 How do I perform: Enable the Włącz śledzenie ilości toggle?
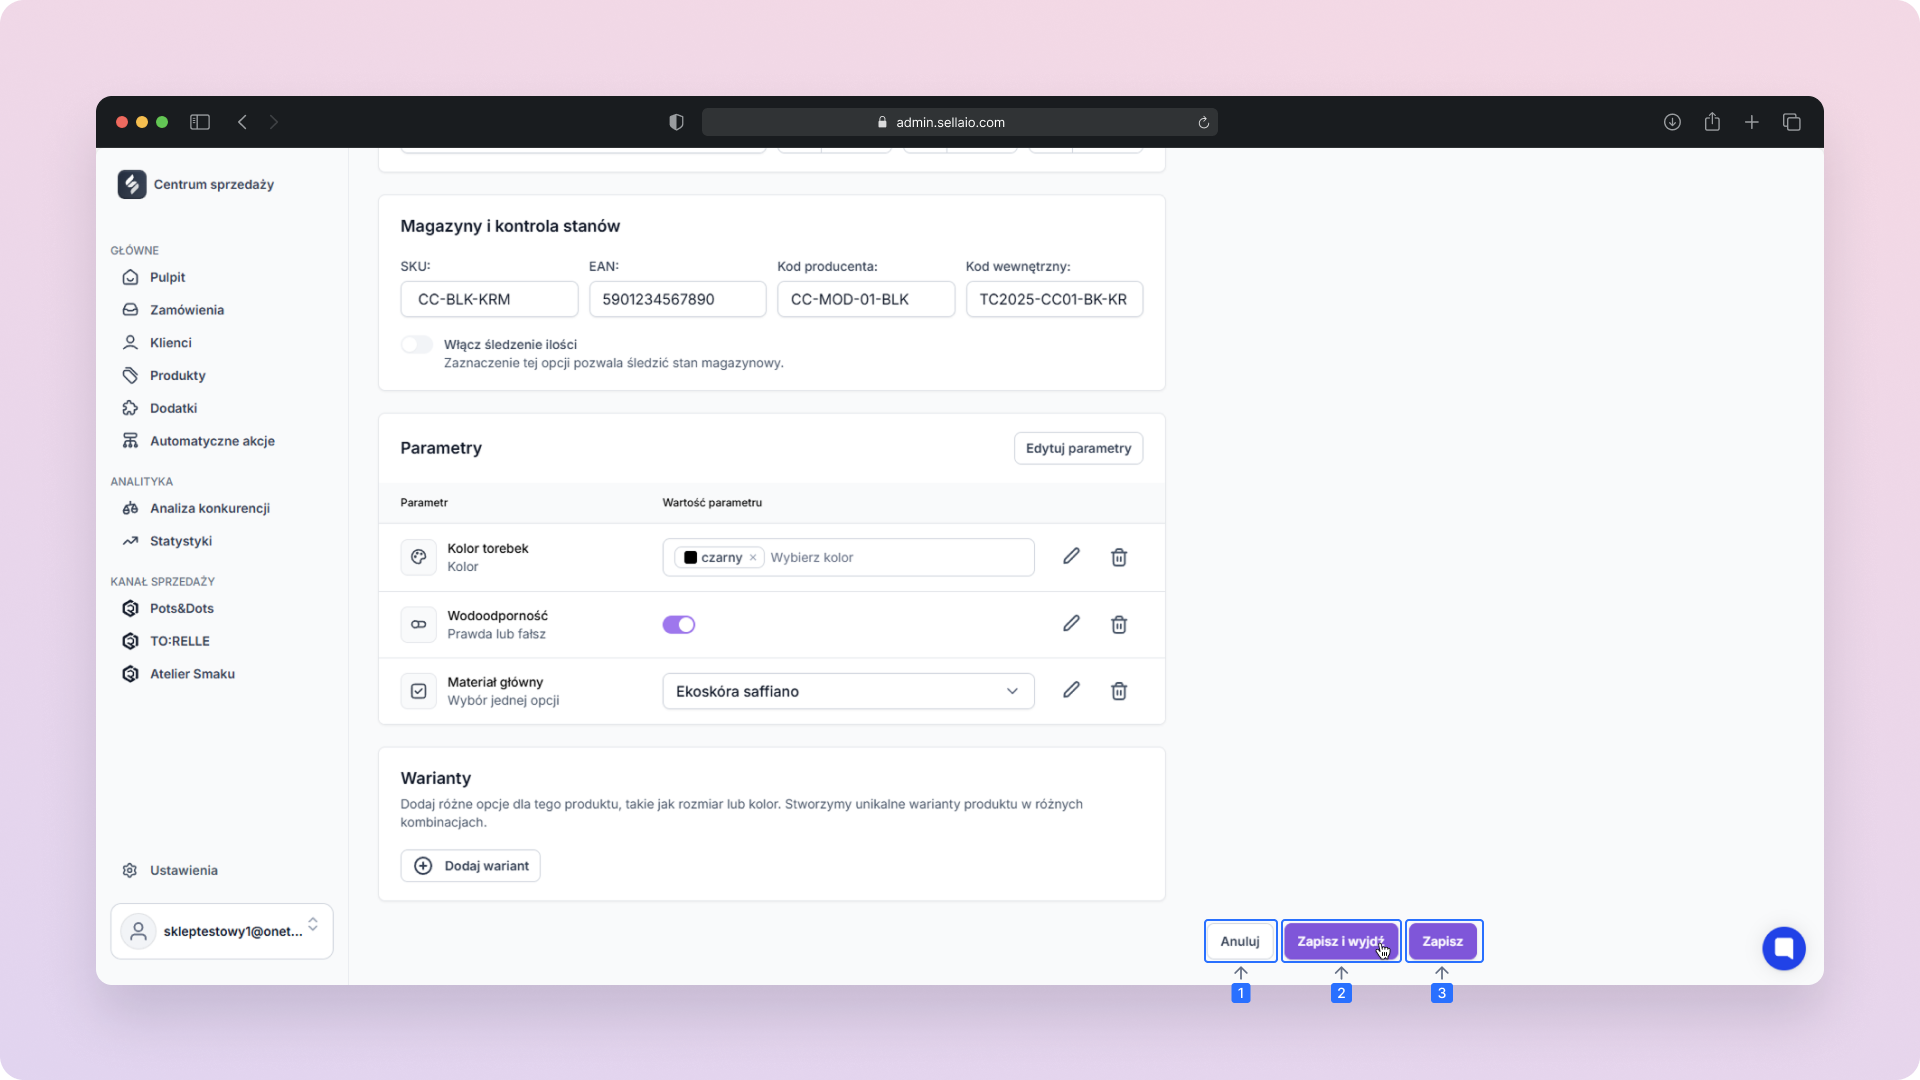[416, 345]
